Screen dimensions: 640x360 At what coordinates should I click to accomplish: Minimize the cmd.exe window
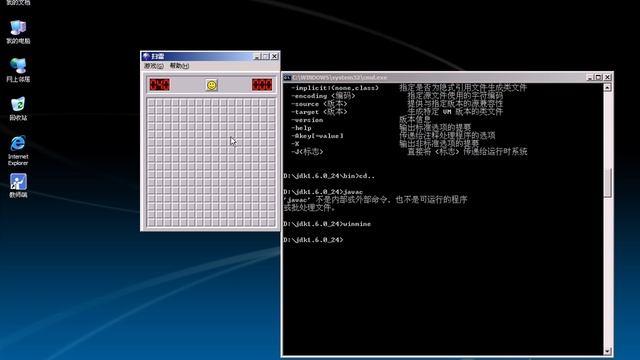coord(590,77)
